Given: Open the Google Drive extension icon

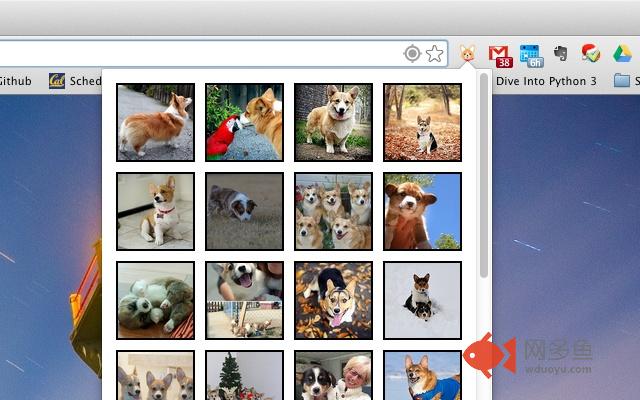Looking at the screenshot, I should [622, 54].
